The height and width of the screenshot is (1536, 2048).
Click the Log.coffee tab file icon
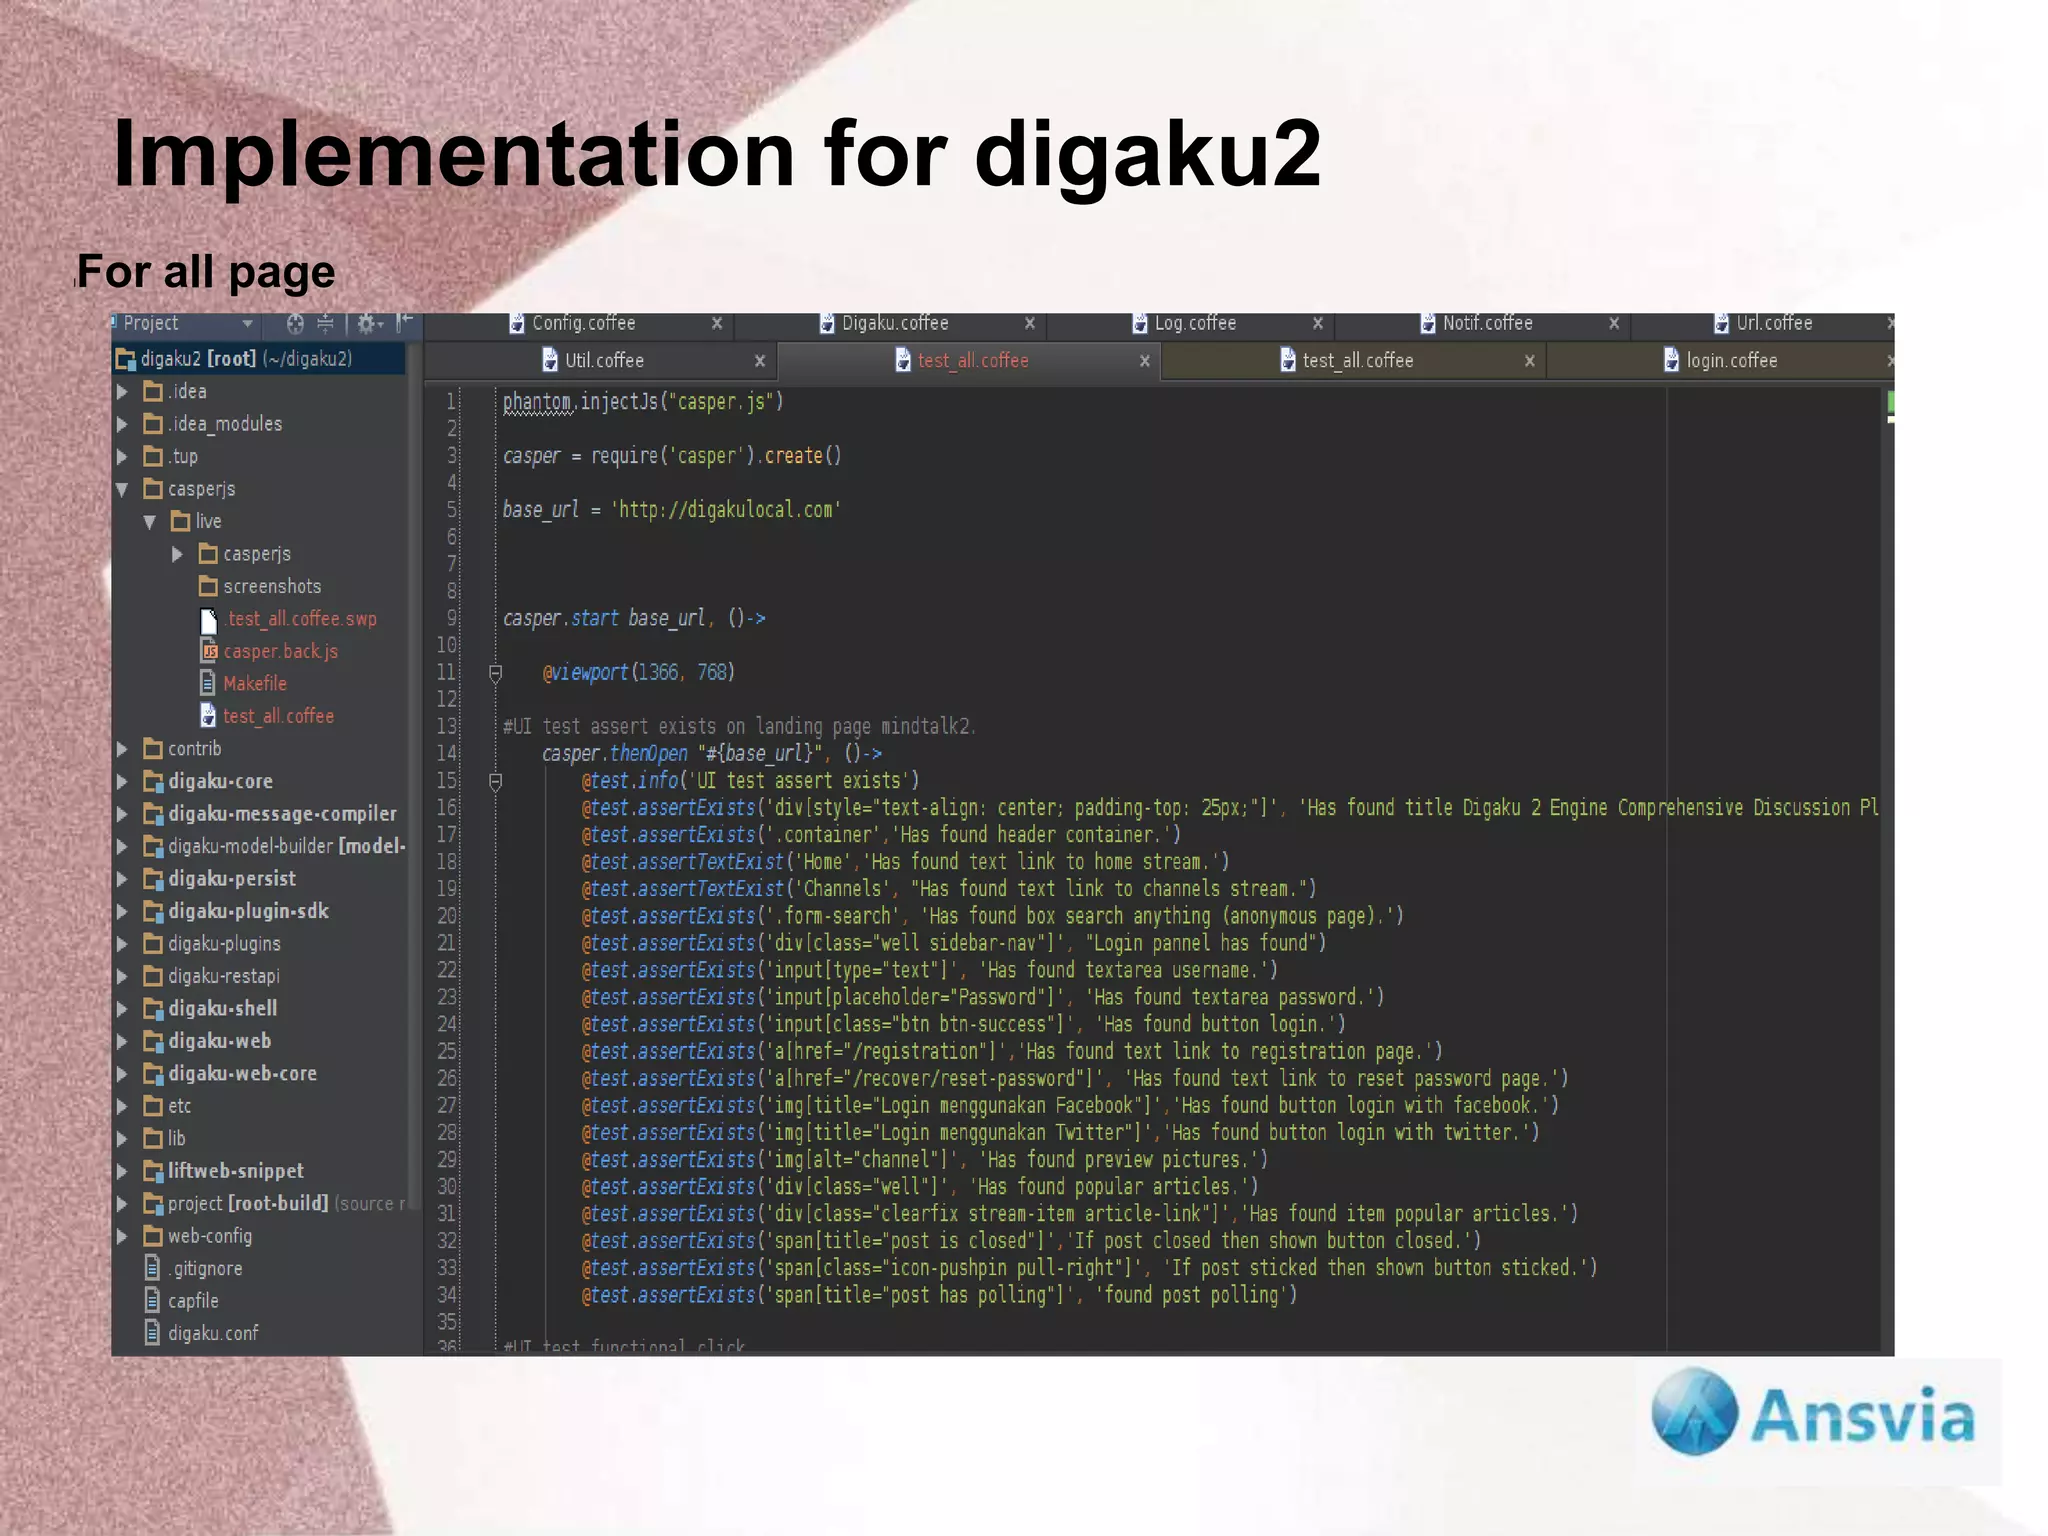(1140, 323)
